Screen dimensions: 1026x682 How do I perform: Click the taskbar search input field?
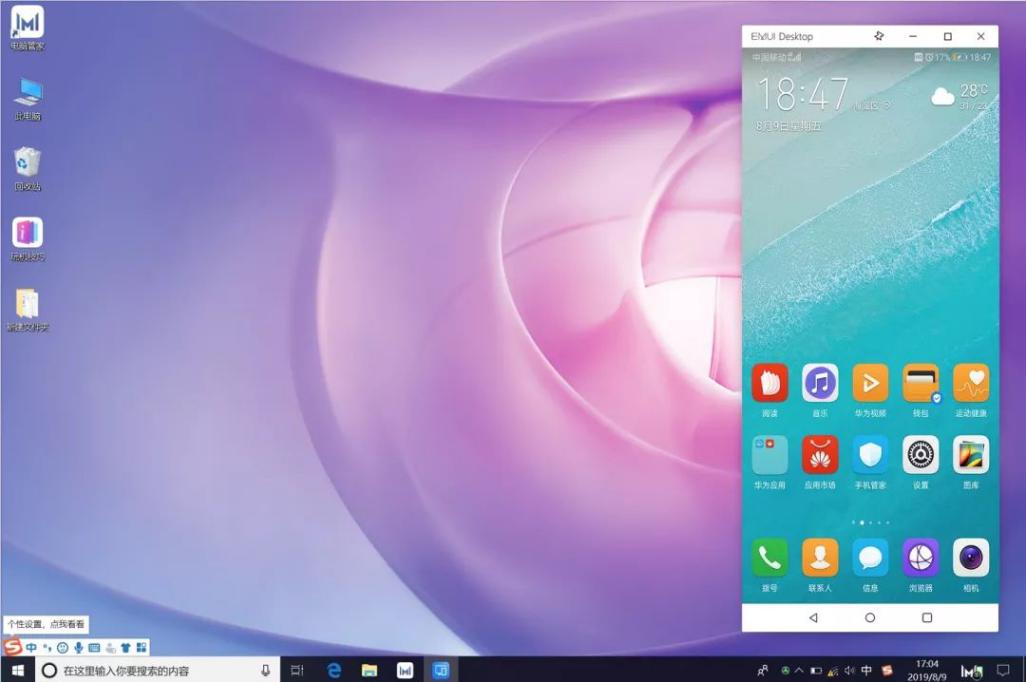(x=140, y=670)
